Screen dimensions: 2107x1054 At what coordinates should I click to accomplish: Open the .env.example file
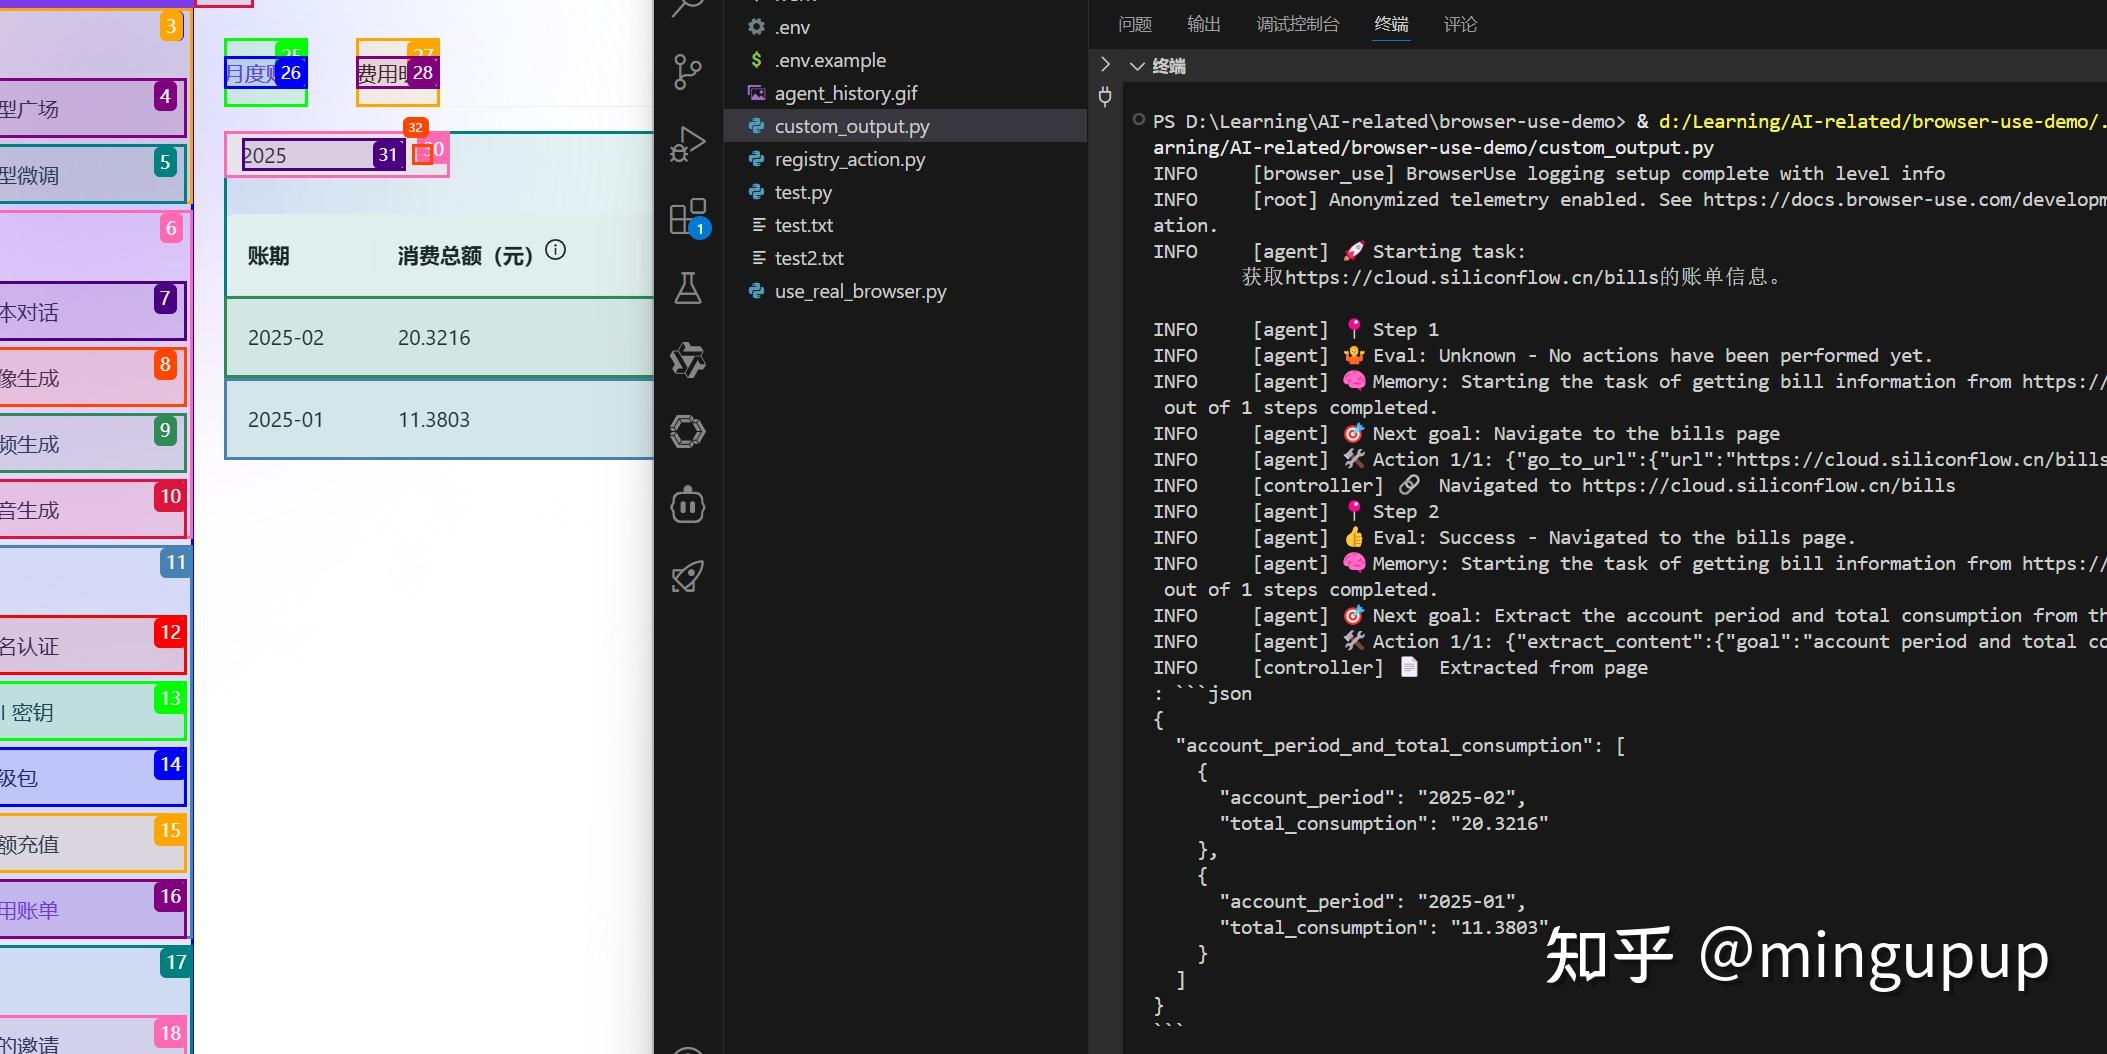905,60
